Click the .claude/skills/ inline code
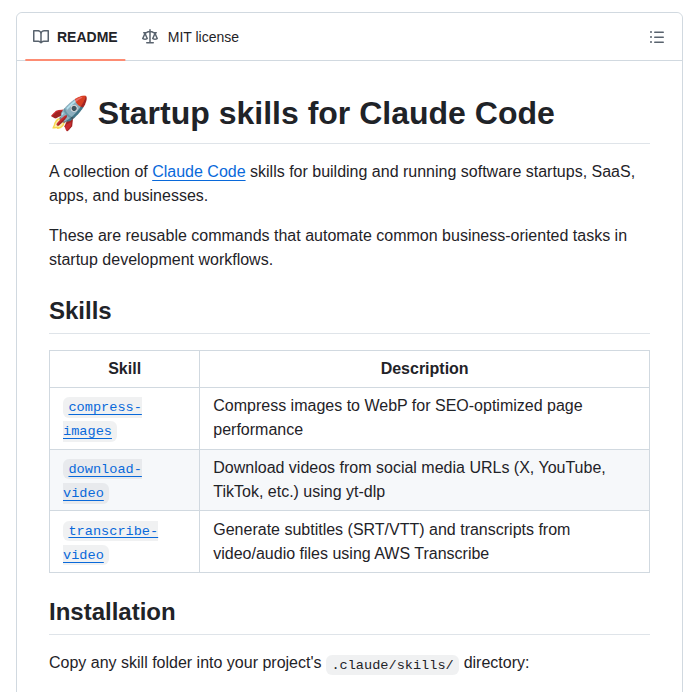Screen dimensions: 699x692 click(x=392, y=665)
